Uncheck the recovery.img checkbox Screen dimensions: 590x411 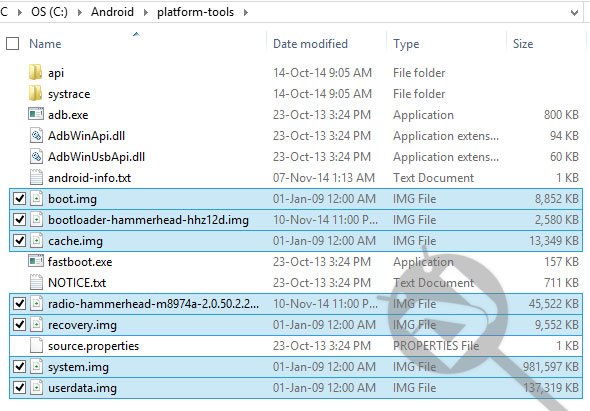19,325
